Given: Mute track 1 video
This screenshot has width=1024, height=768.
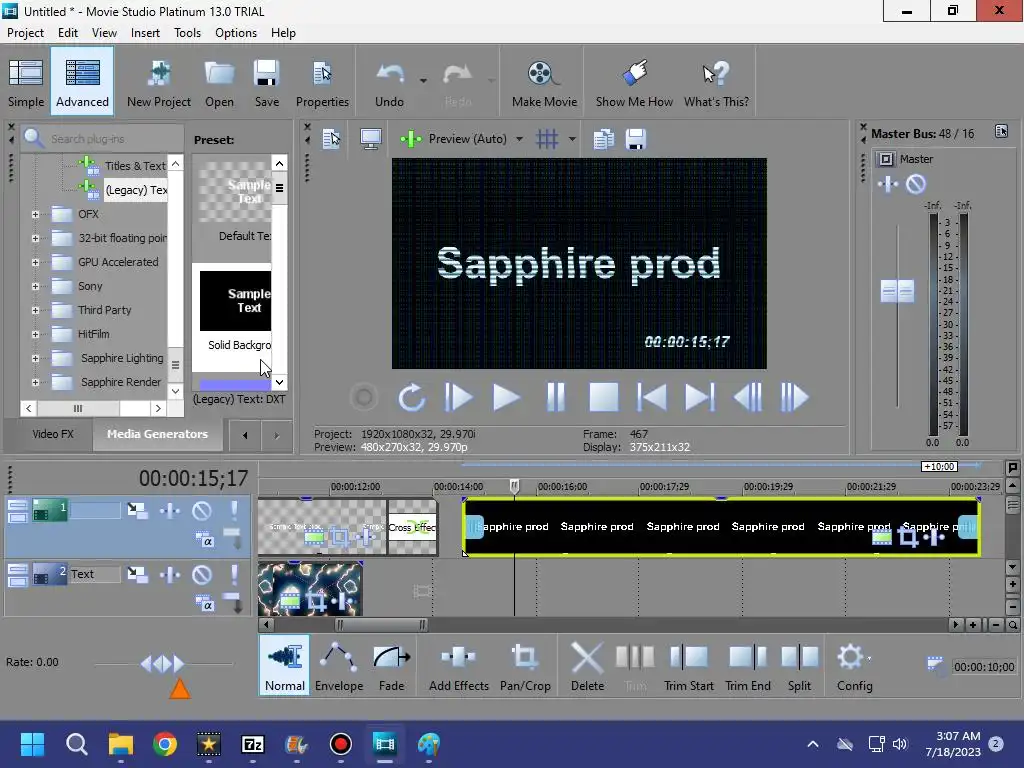Looking at the screenshot, I should 202,510.
